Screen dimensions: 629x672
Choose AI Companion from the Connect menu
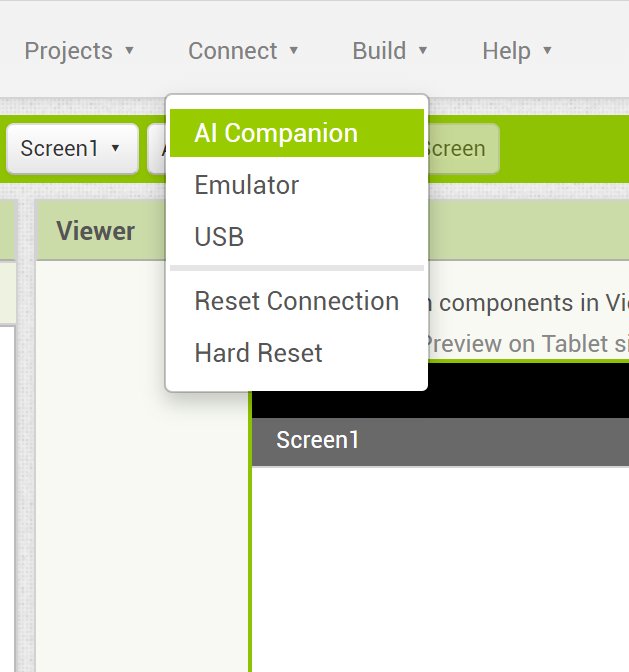(297, 133)
